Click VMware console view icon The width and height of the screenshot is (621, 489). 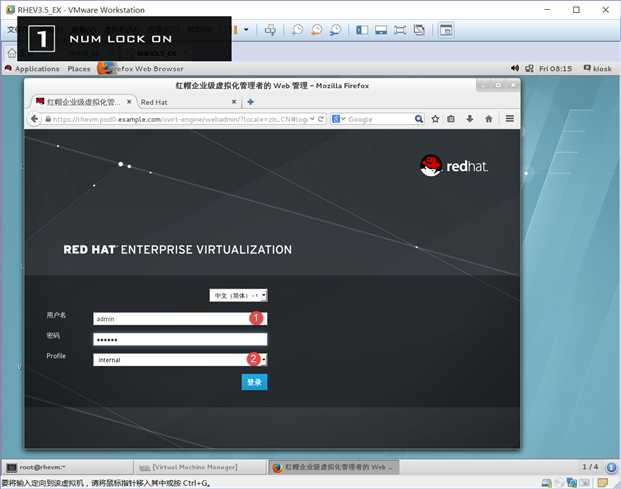446,30
